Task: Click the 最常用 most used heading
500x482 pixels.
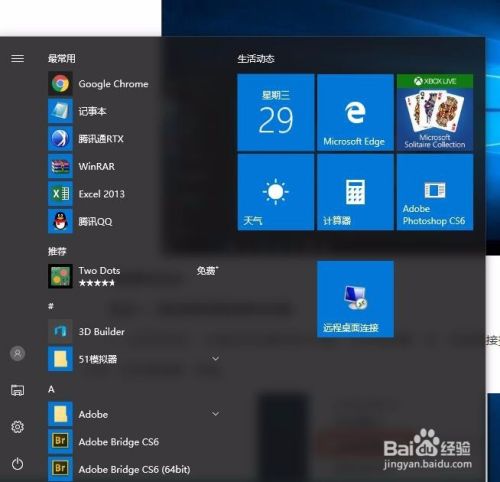Action: click(62, 59)
